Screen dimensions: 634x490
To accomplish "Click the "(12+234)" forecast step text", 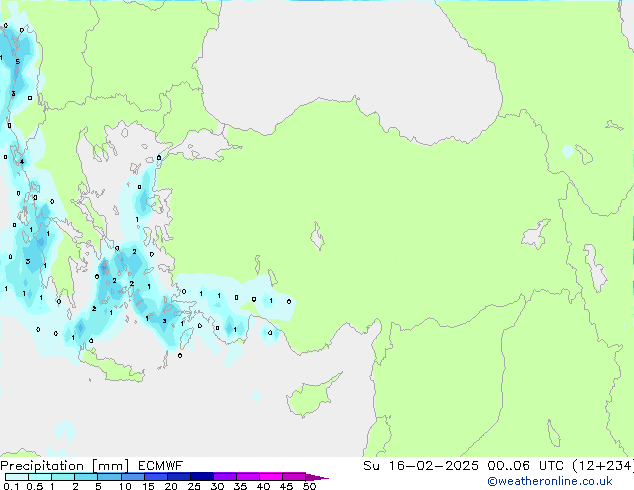I will tap(603, 466).
